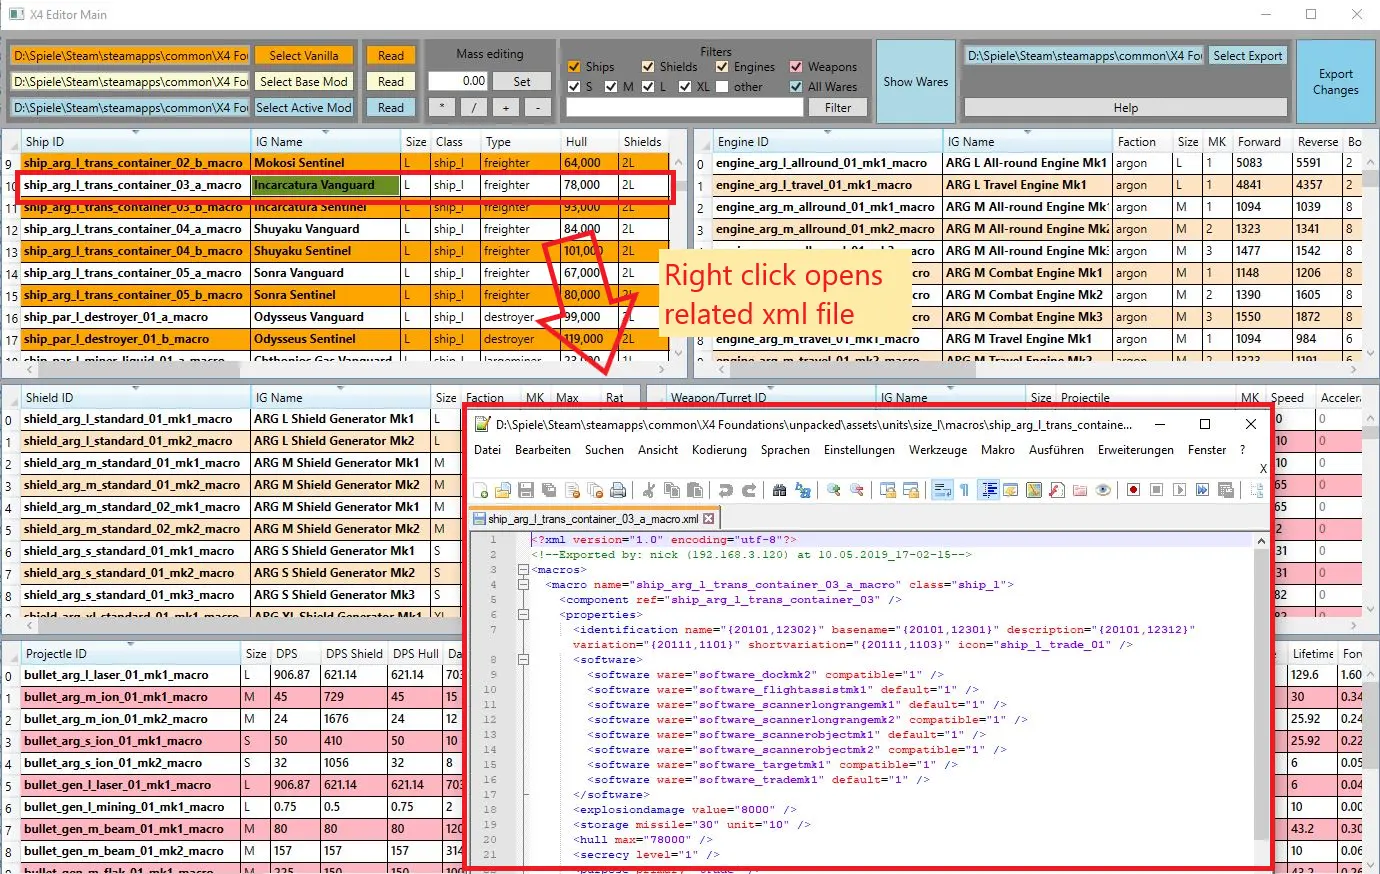The height and width of the screenshot is (874, 1380).
Task: Toggle the Word Wrap icon in Notepad++
Action: [943, 490]
